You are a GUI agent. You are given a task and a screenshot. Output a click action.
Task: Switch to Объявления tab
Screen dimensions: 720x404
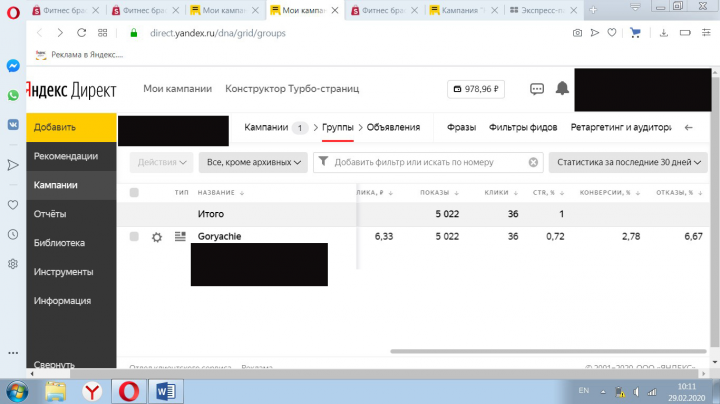tap(393, 128)
